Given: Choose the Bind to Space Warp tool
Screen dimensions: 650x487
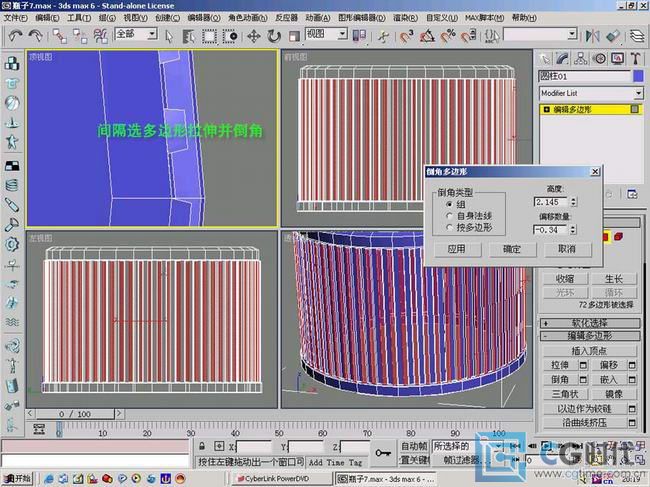Looking at the screenshot, I should pyautogui.click(x=100, y=36).
